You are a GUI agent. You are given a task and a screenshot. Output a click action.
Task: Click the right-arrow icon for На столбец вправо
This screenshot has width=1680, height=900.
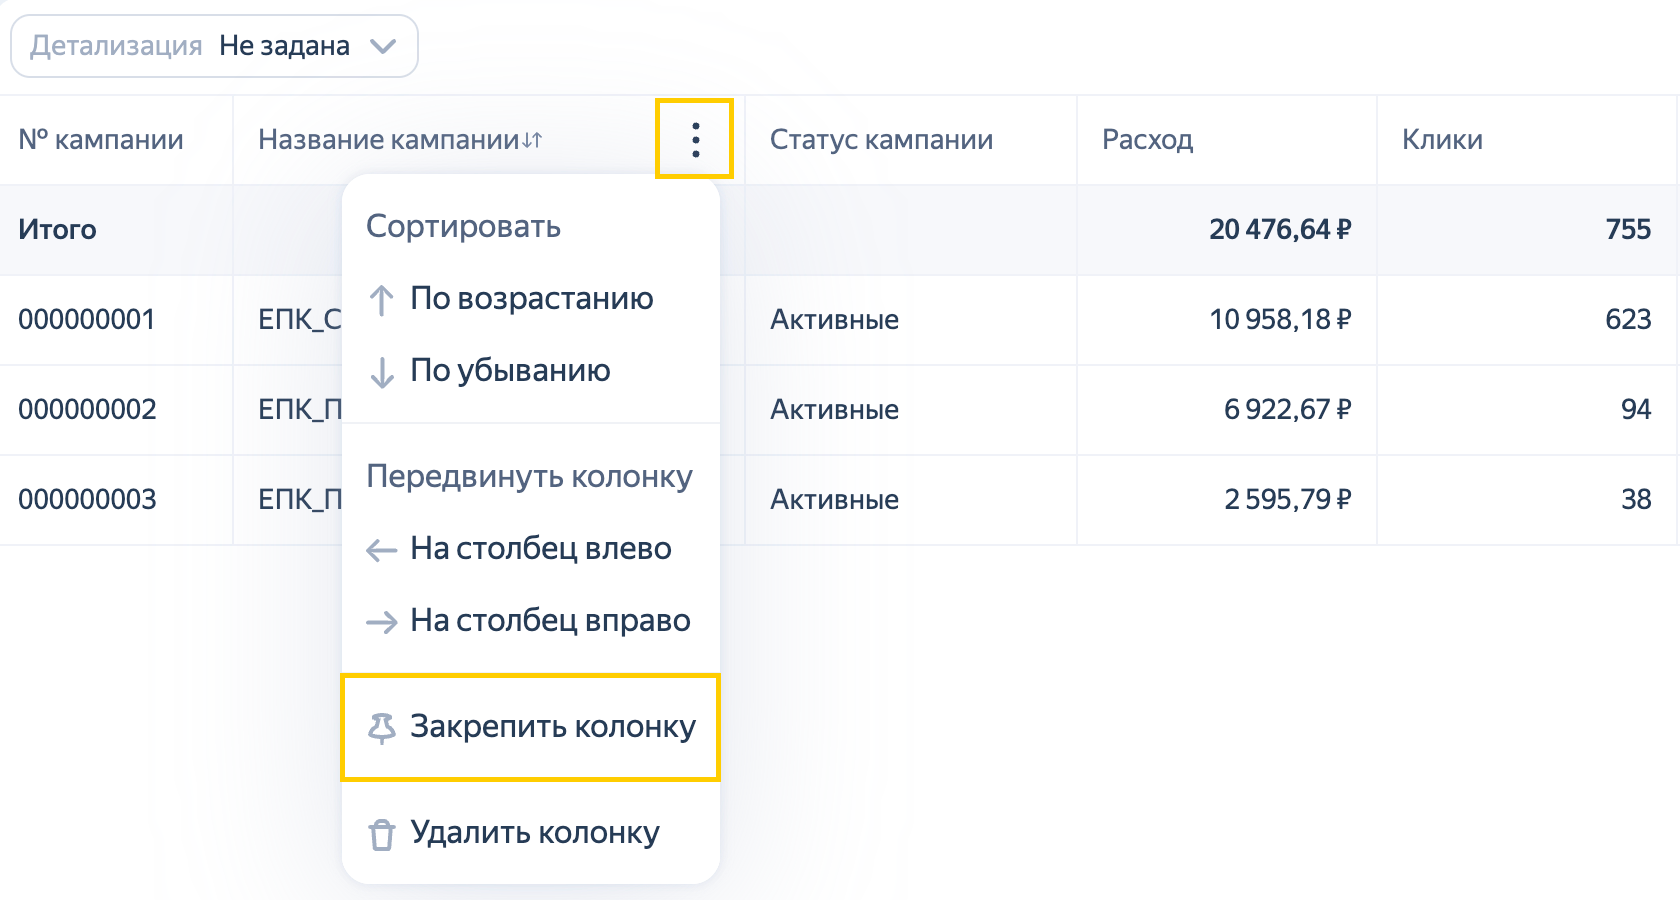pyautogui.click(x=381, y=622)
